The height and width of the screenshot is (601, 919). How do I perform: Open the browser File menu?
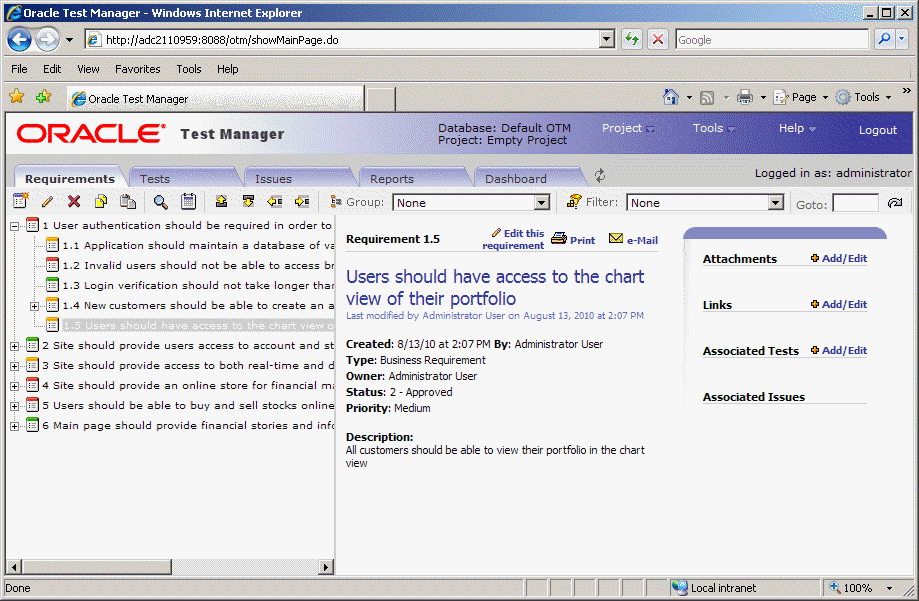coord(19,69)
